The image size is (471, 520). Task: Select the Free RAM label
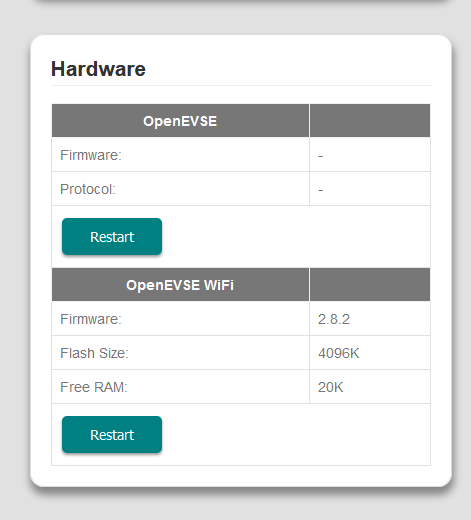click(94, 387)
